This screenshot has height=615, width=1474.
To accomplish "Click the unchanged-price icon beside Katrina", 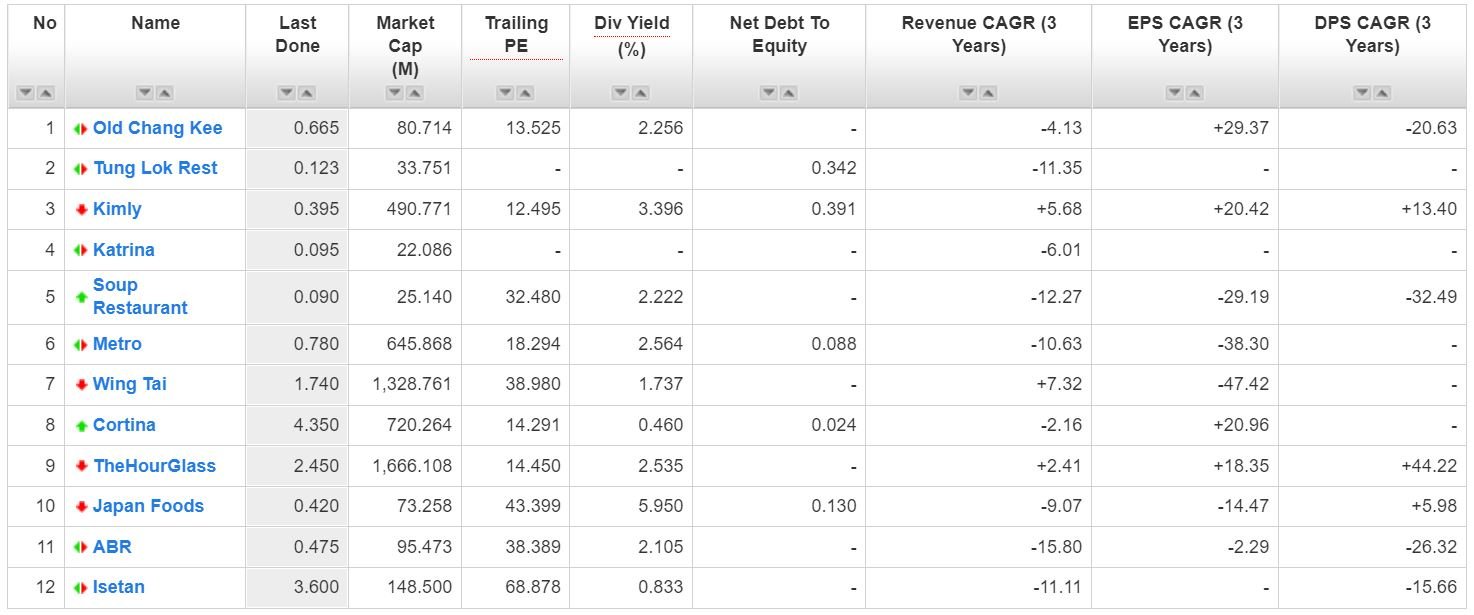I will pos(81,250).
